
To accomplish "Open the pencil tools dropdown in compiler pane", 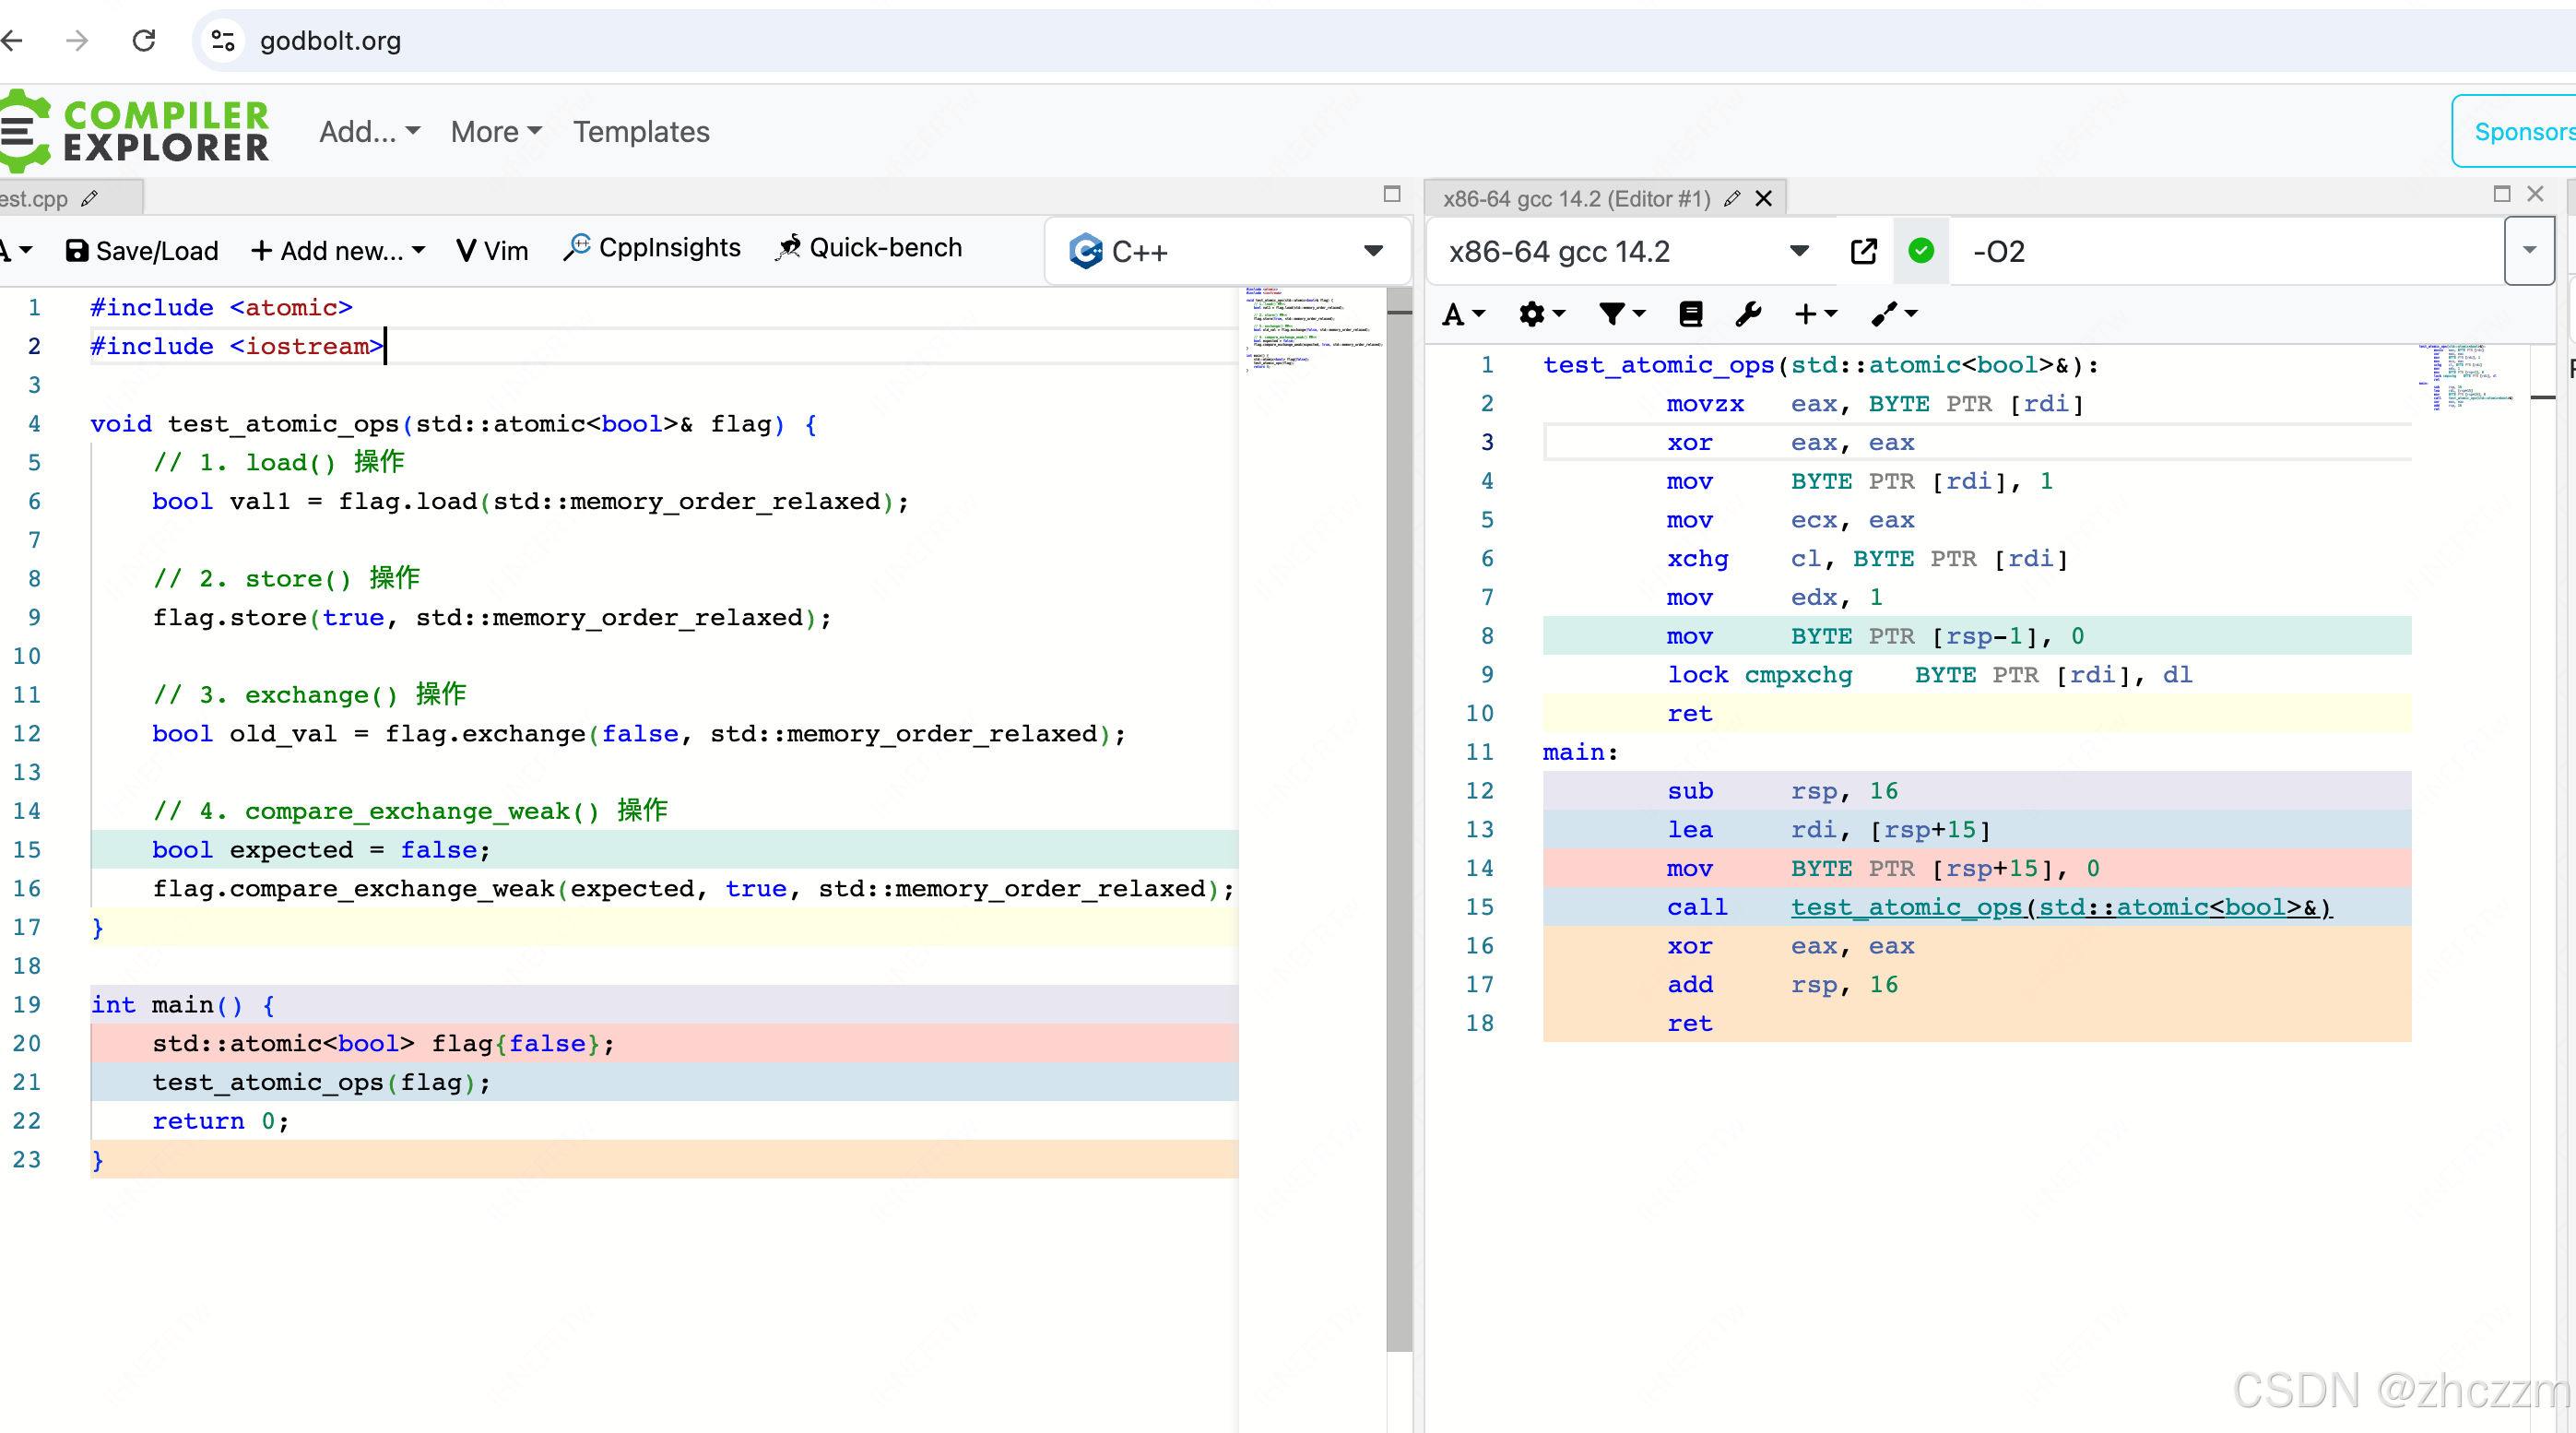I will click(x=1894, y=314).
